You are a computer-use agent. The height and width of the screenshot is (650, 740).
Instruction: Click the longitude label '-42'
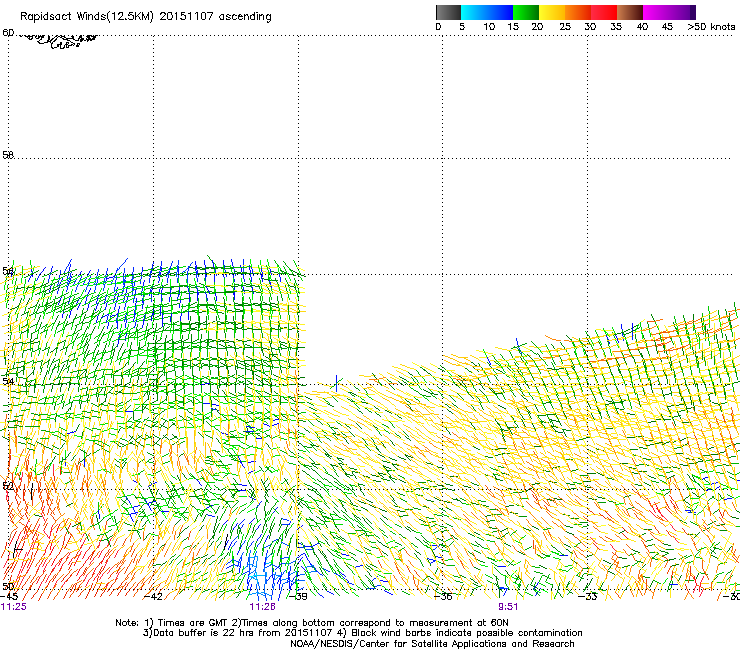[x=153, y=596]
